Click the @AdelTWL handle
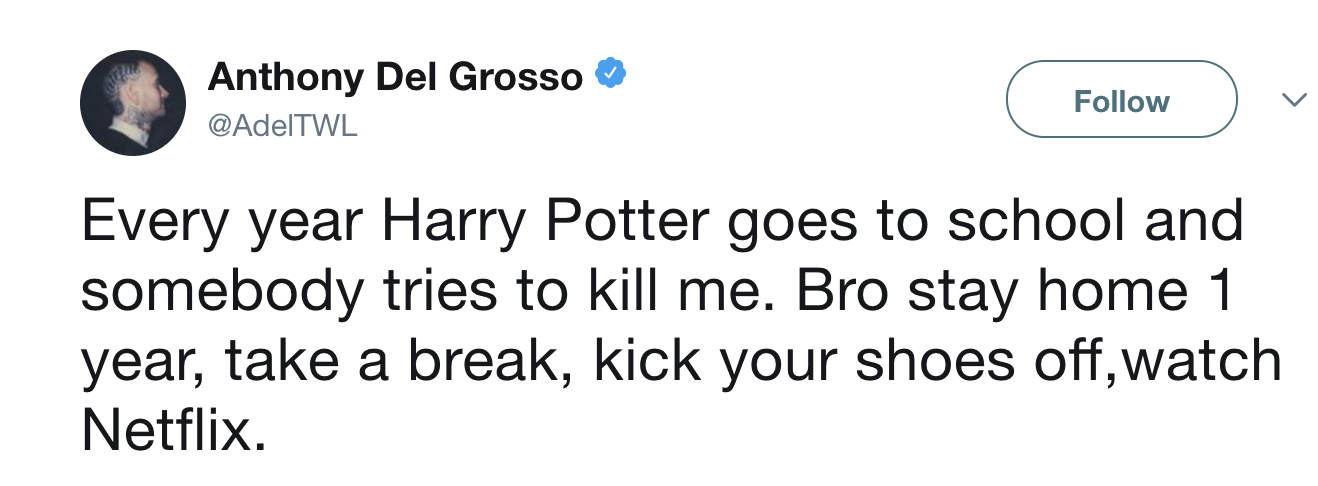1318x486 pixels. pos(281,127)
